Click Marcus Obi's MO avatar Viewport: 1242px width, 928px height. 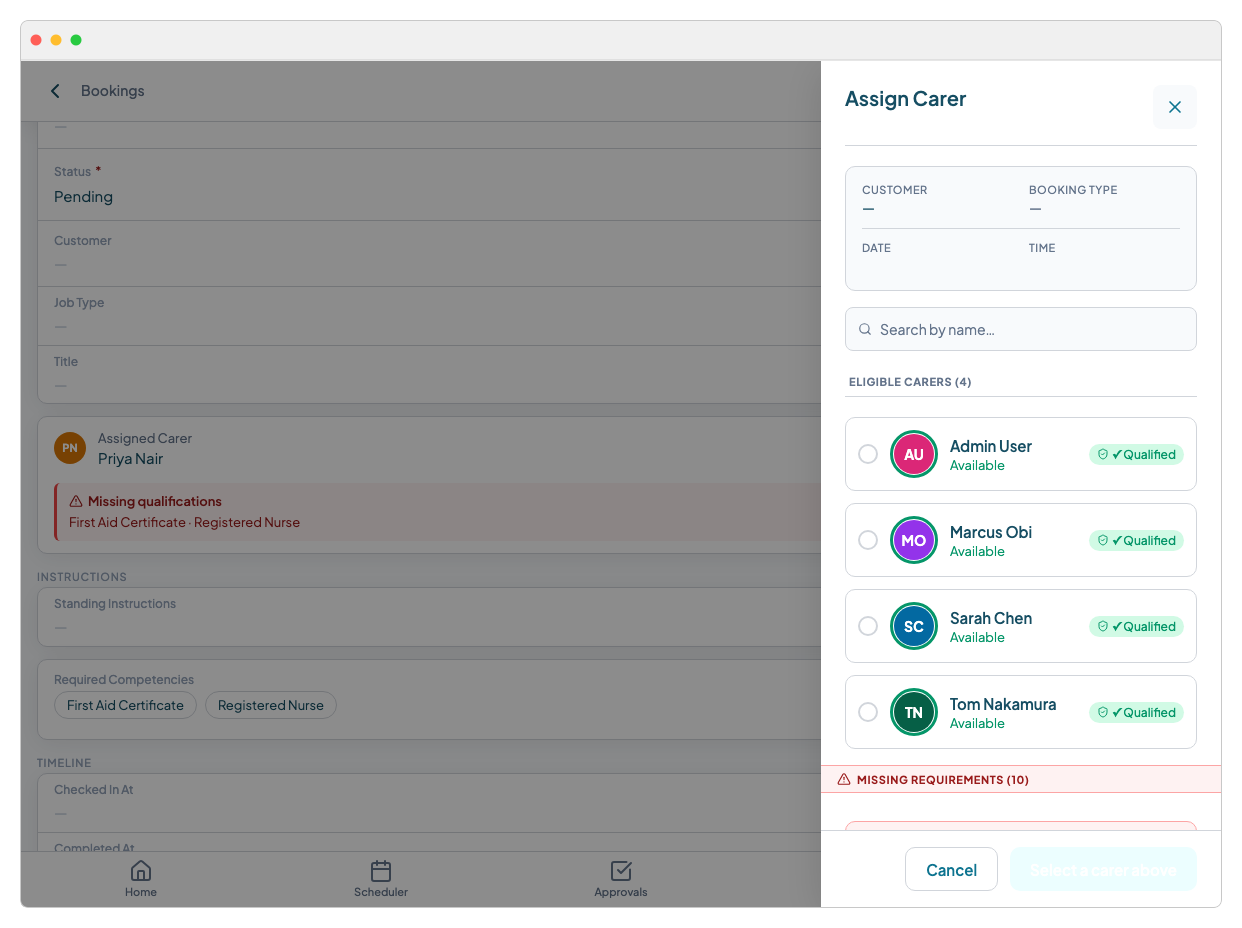pyautogui.click(x=913, y=540)
